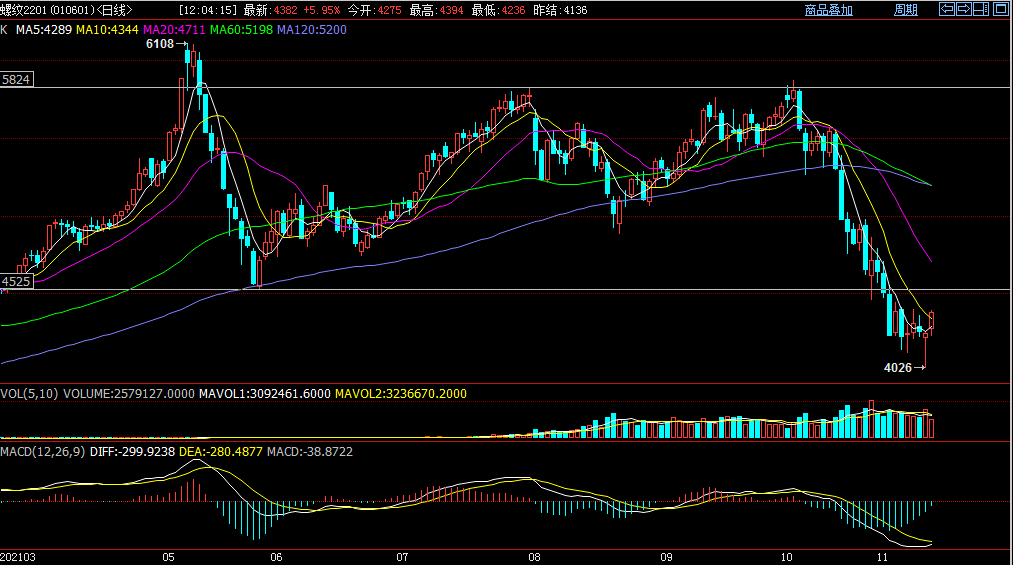Click the 08 month axis label
The width and height of the screenshot is (1013, 565).
(534, 557)
